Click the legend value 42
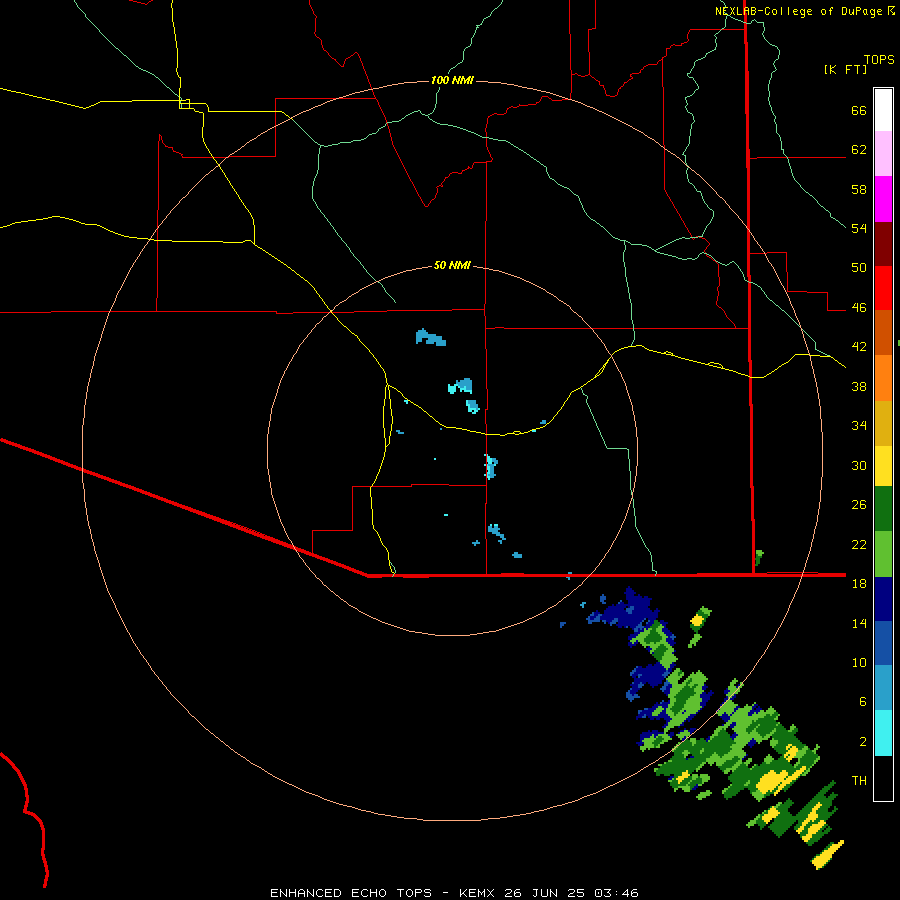Screen dimensions: 900x900 click(x=859, y=347)
